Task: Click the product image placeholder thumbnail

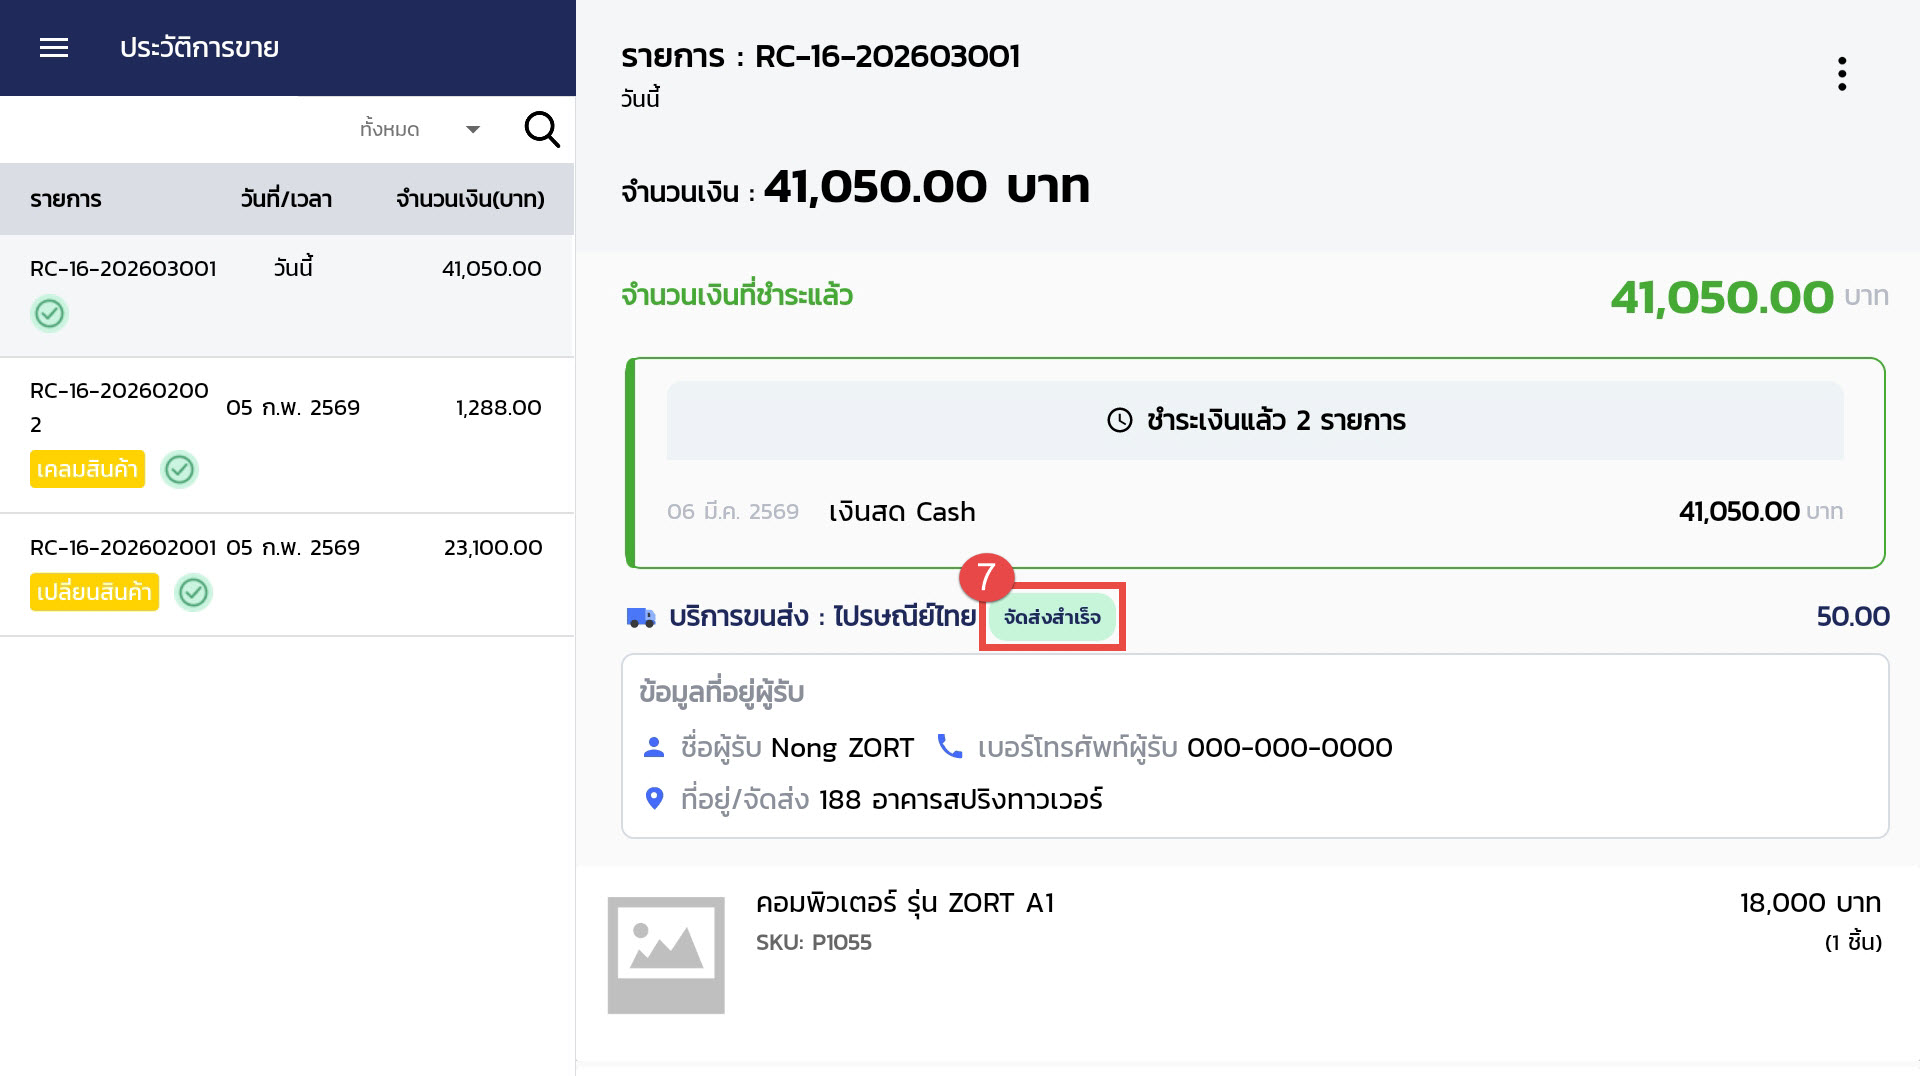Action: coord(666,955)
